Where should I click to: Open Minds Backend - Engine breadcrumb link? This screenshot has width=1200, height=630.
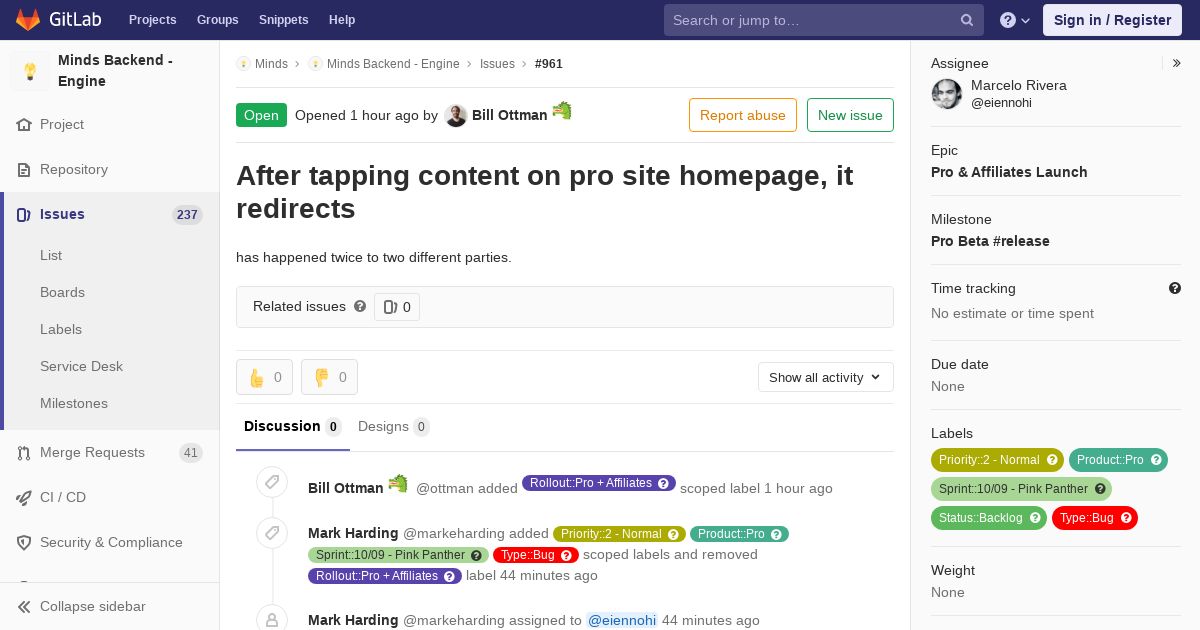pyautogui.click(x=393, y=64)
